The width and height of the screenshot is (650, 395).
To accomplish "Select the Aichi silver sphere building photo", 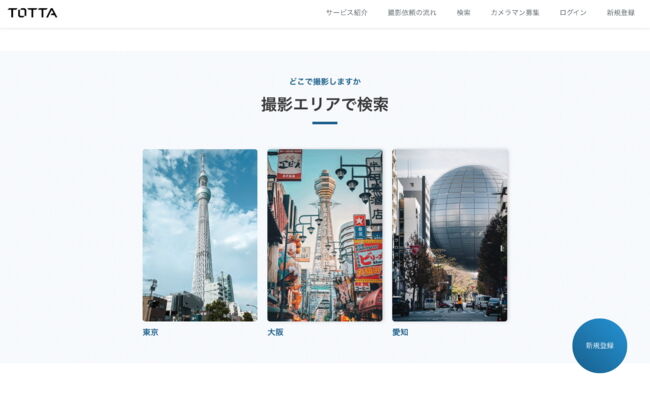I will tap(450, 235).
